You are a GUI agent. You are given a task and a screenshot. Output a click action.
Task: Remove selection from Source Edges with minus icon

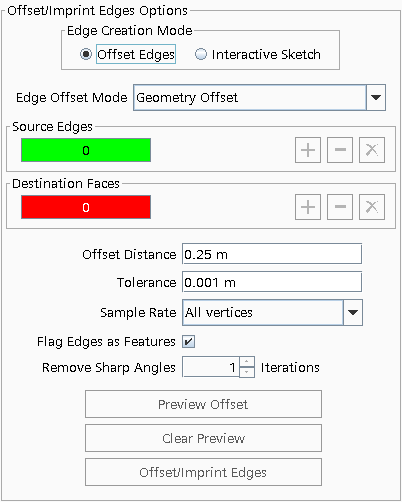(340, 150)
